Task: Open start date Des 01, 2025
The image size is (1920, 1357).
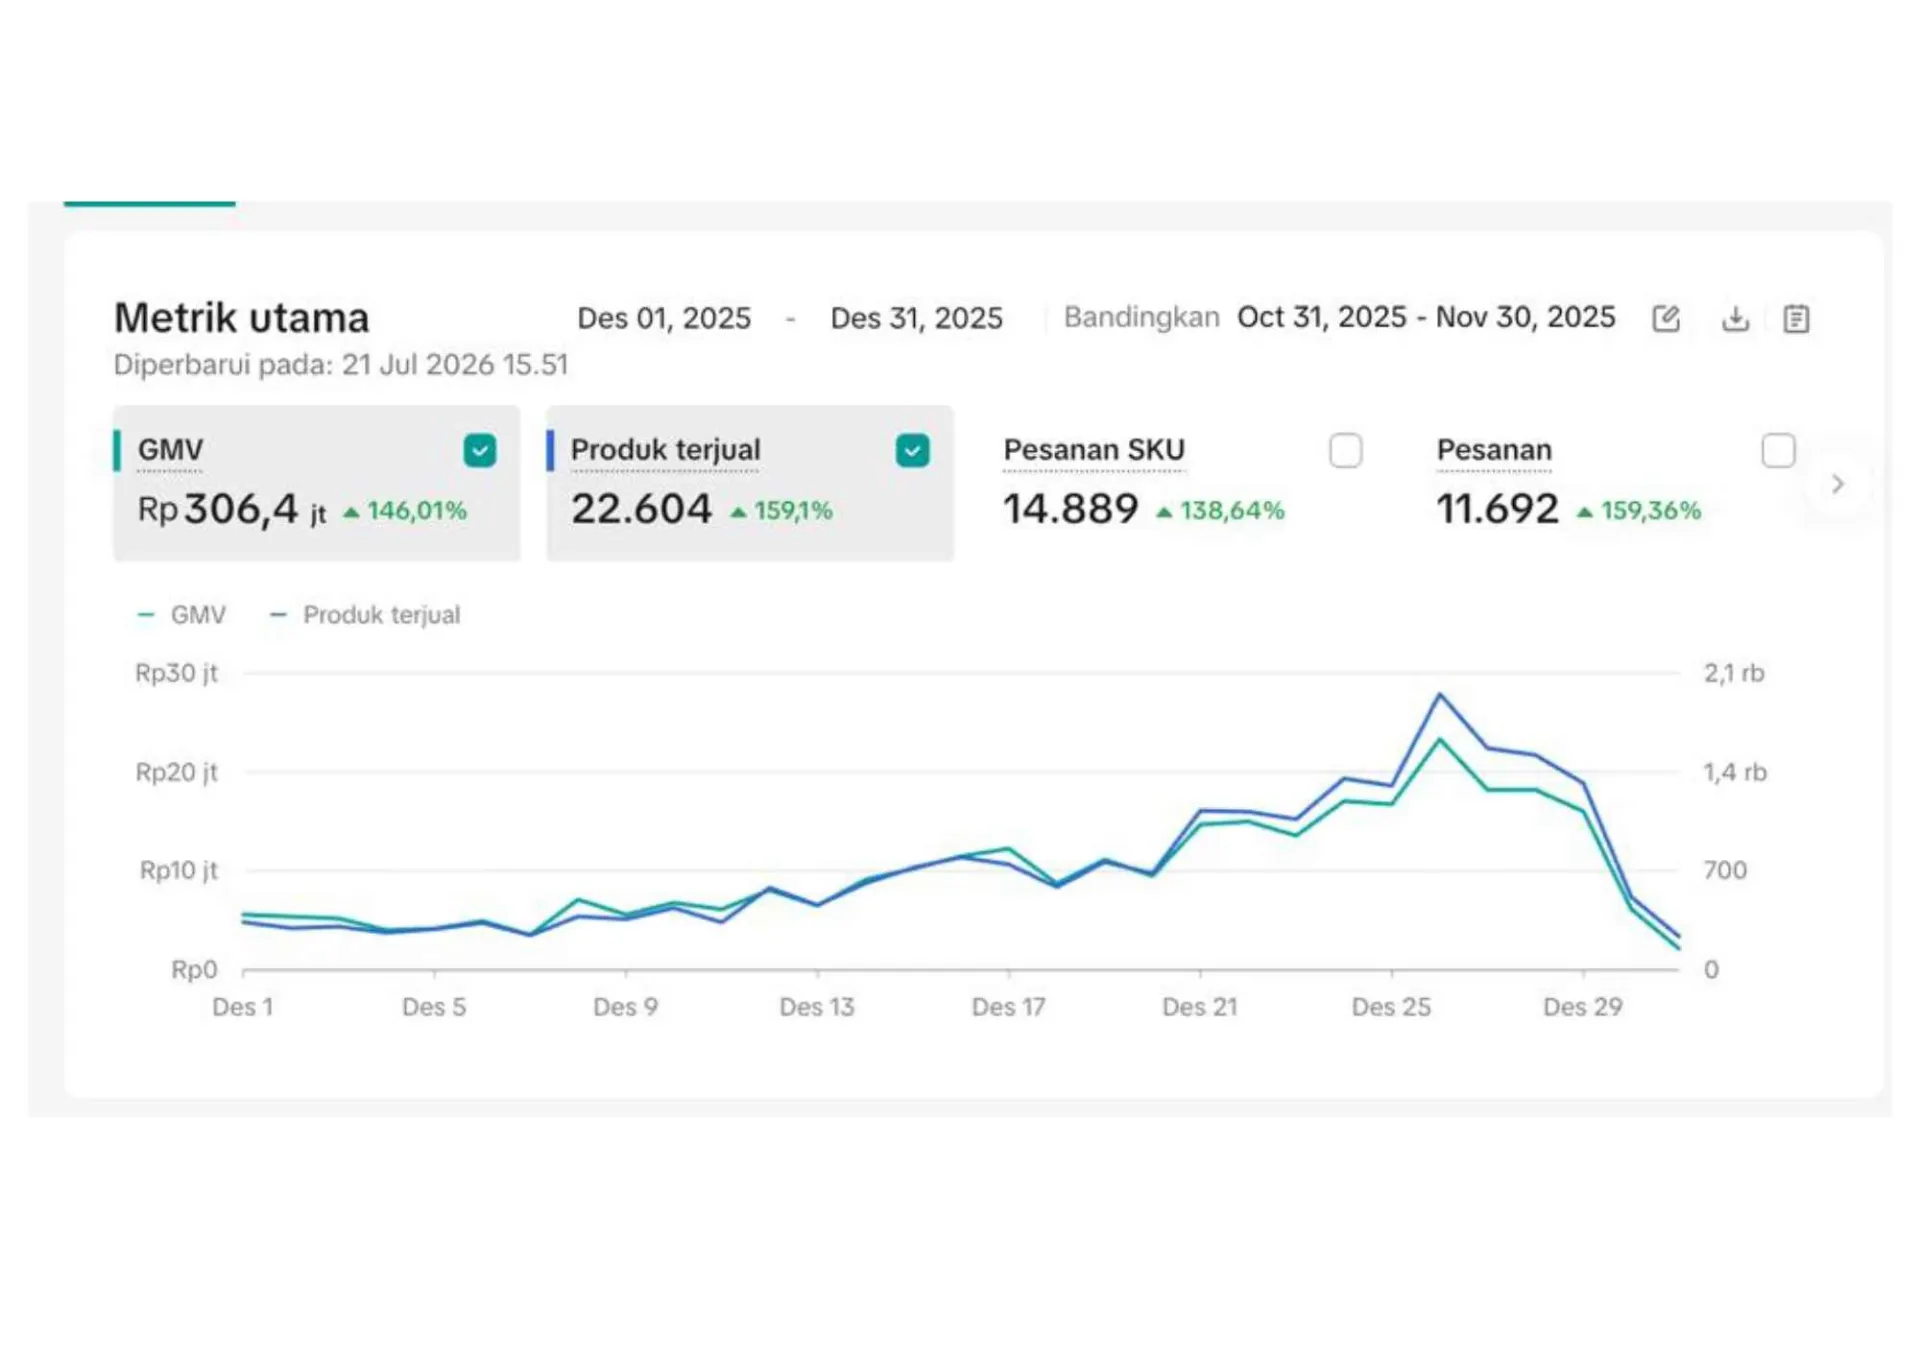Action: click(x=664, y=318)
